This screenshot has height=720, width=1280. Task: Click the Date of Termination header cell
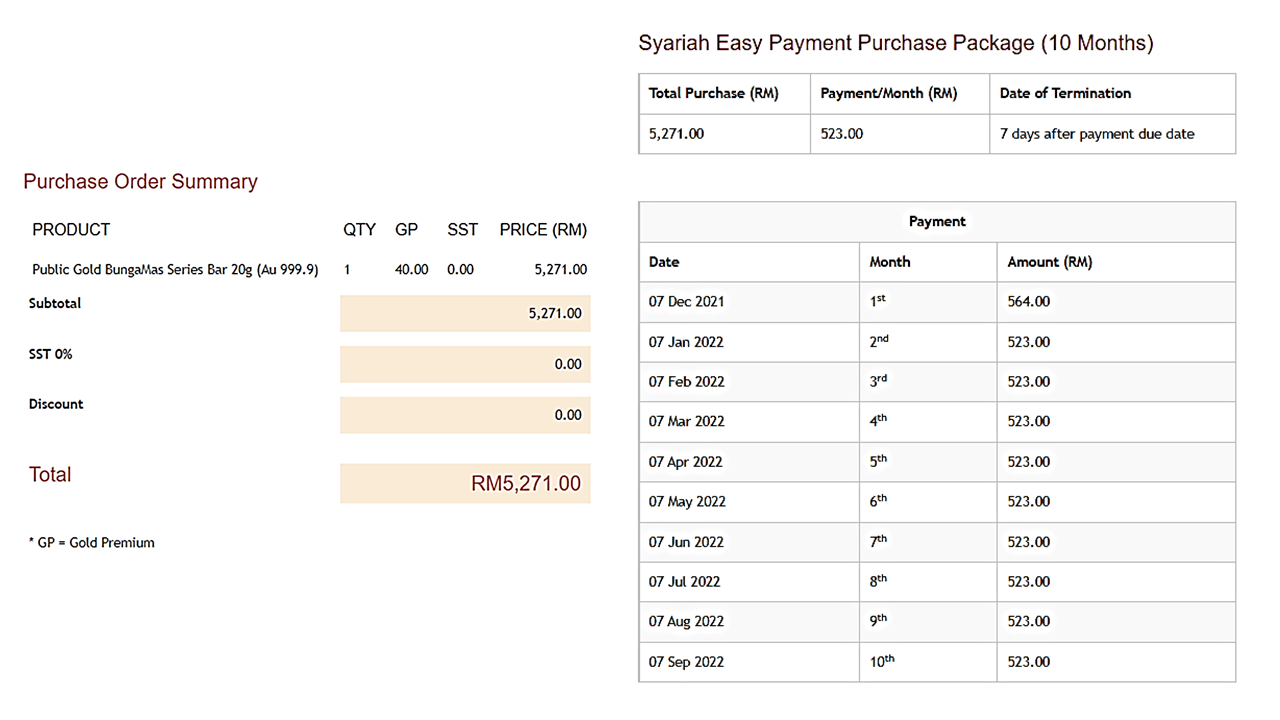1064,93
